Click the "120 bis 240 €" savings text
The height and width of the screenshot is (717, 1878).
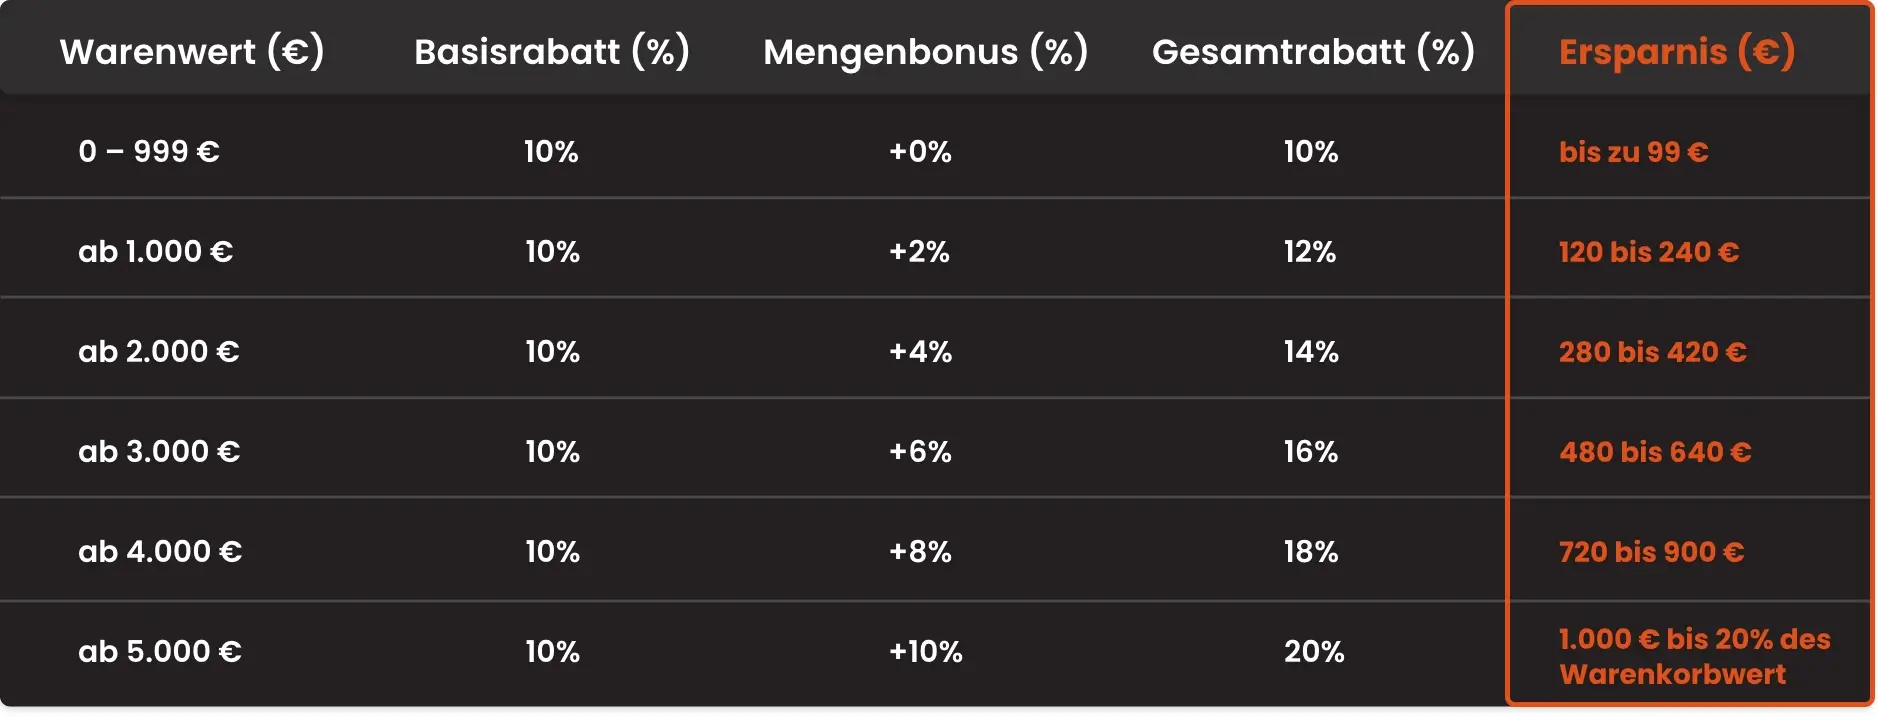pos(1649,252)
